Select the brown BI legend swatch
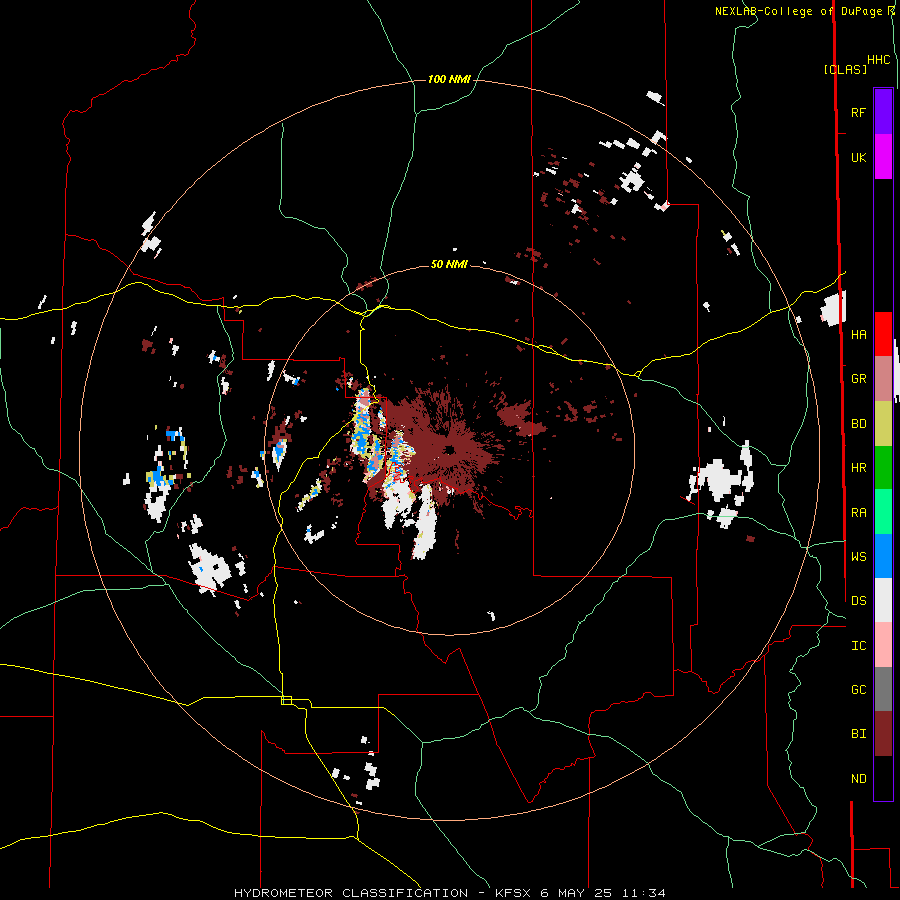900x900 pixels. click(x=883, y=734)
